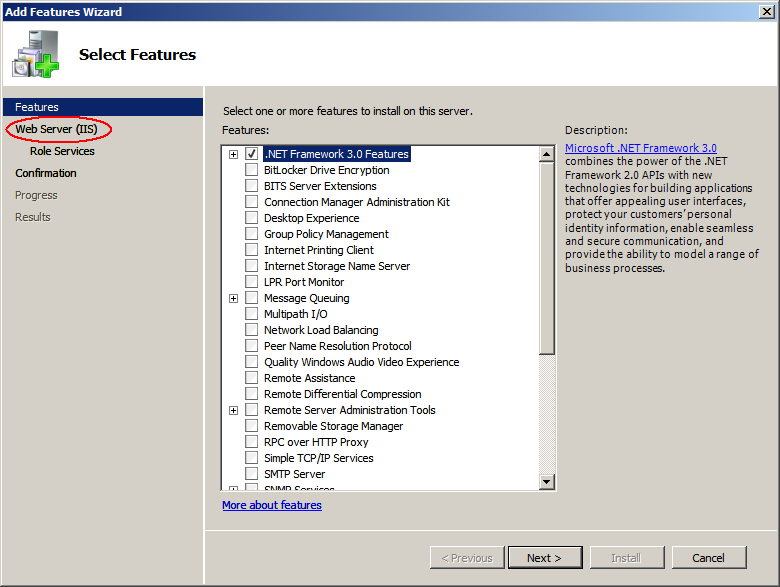The width and height of the screenshot is (780, 587).
Task: Tick the Multipath I/O checkbox
Action: pyautogui.click(x=252, y=314)
